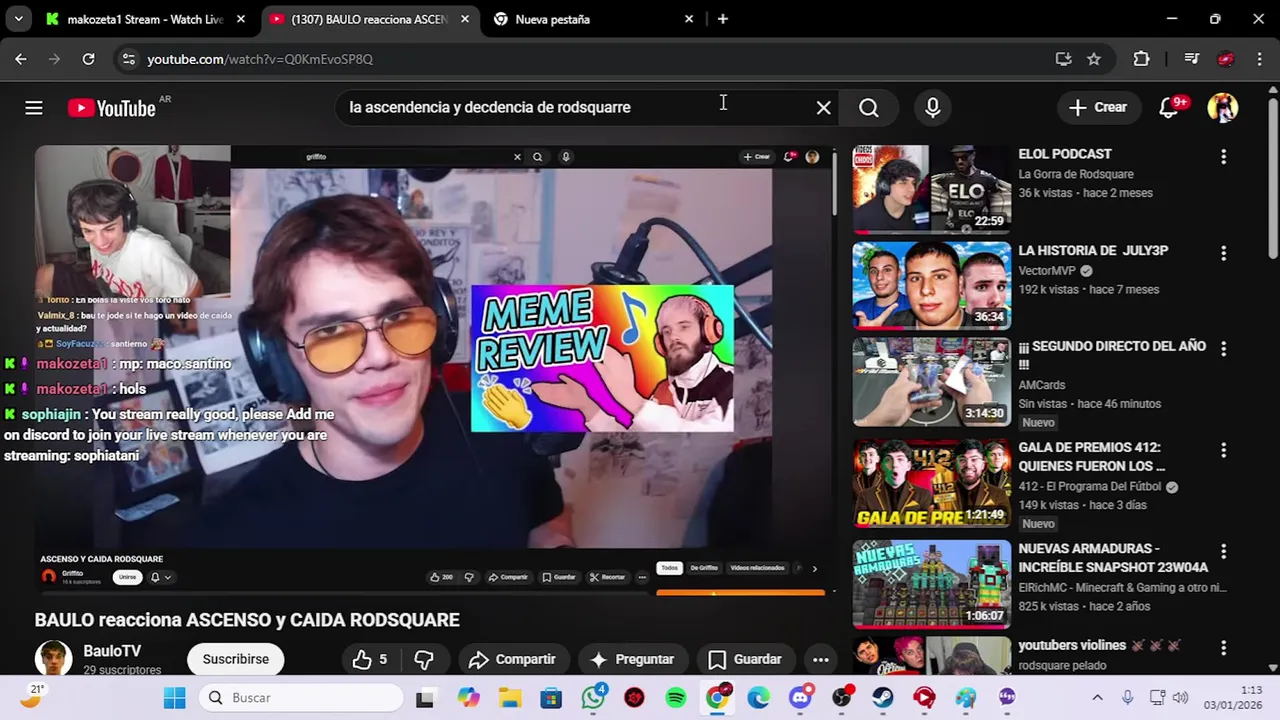Screen dimensions: 1280x720
Task: Open Spotify from the taskbar
Action: (676, 698)
